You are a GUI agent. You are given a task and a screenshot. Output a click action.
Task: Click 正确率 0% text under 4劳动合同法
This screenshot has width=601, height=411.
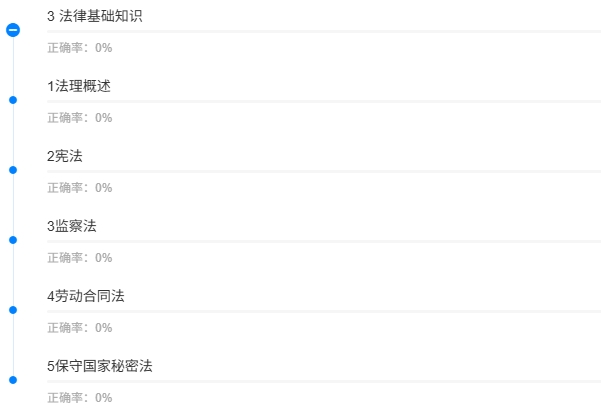click(x=80, y=328)
